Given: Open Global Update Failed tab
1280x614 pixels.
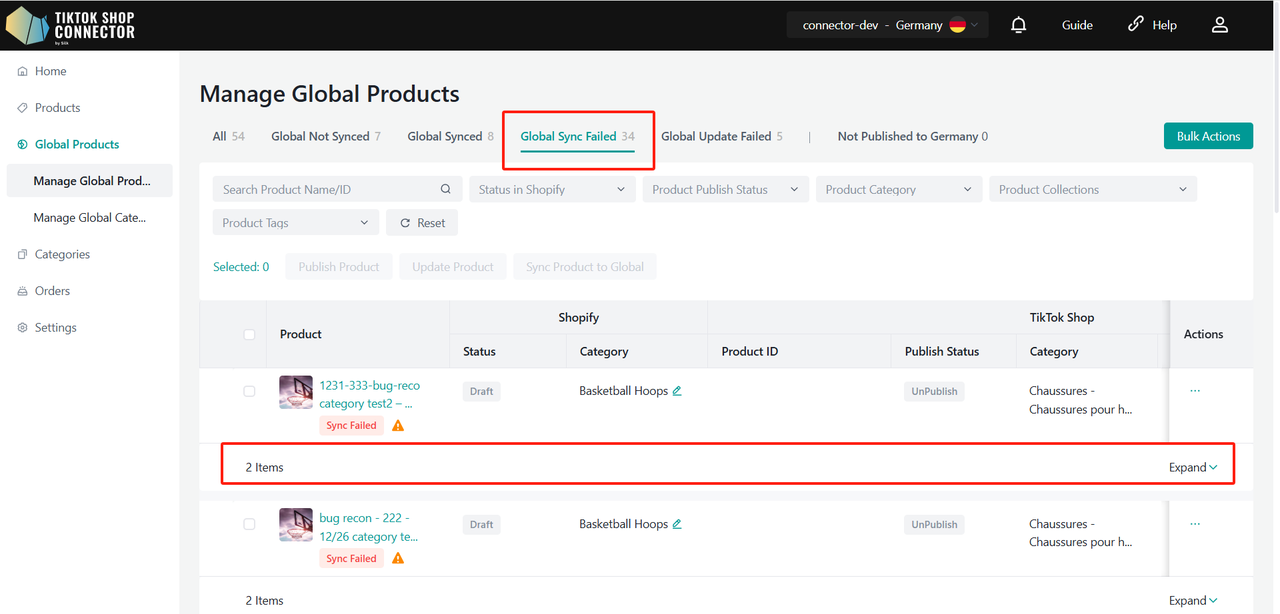Looking at the screenshot, I should point(721,136).
